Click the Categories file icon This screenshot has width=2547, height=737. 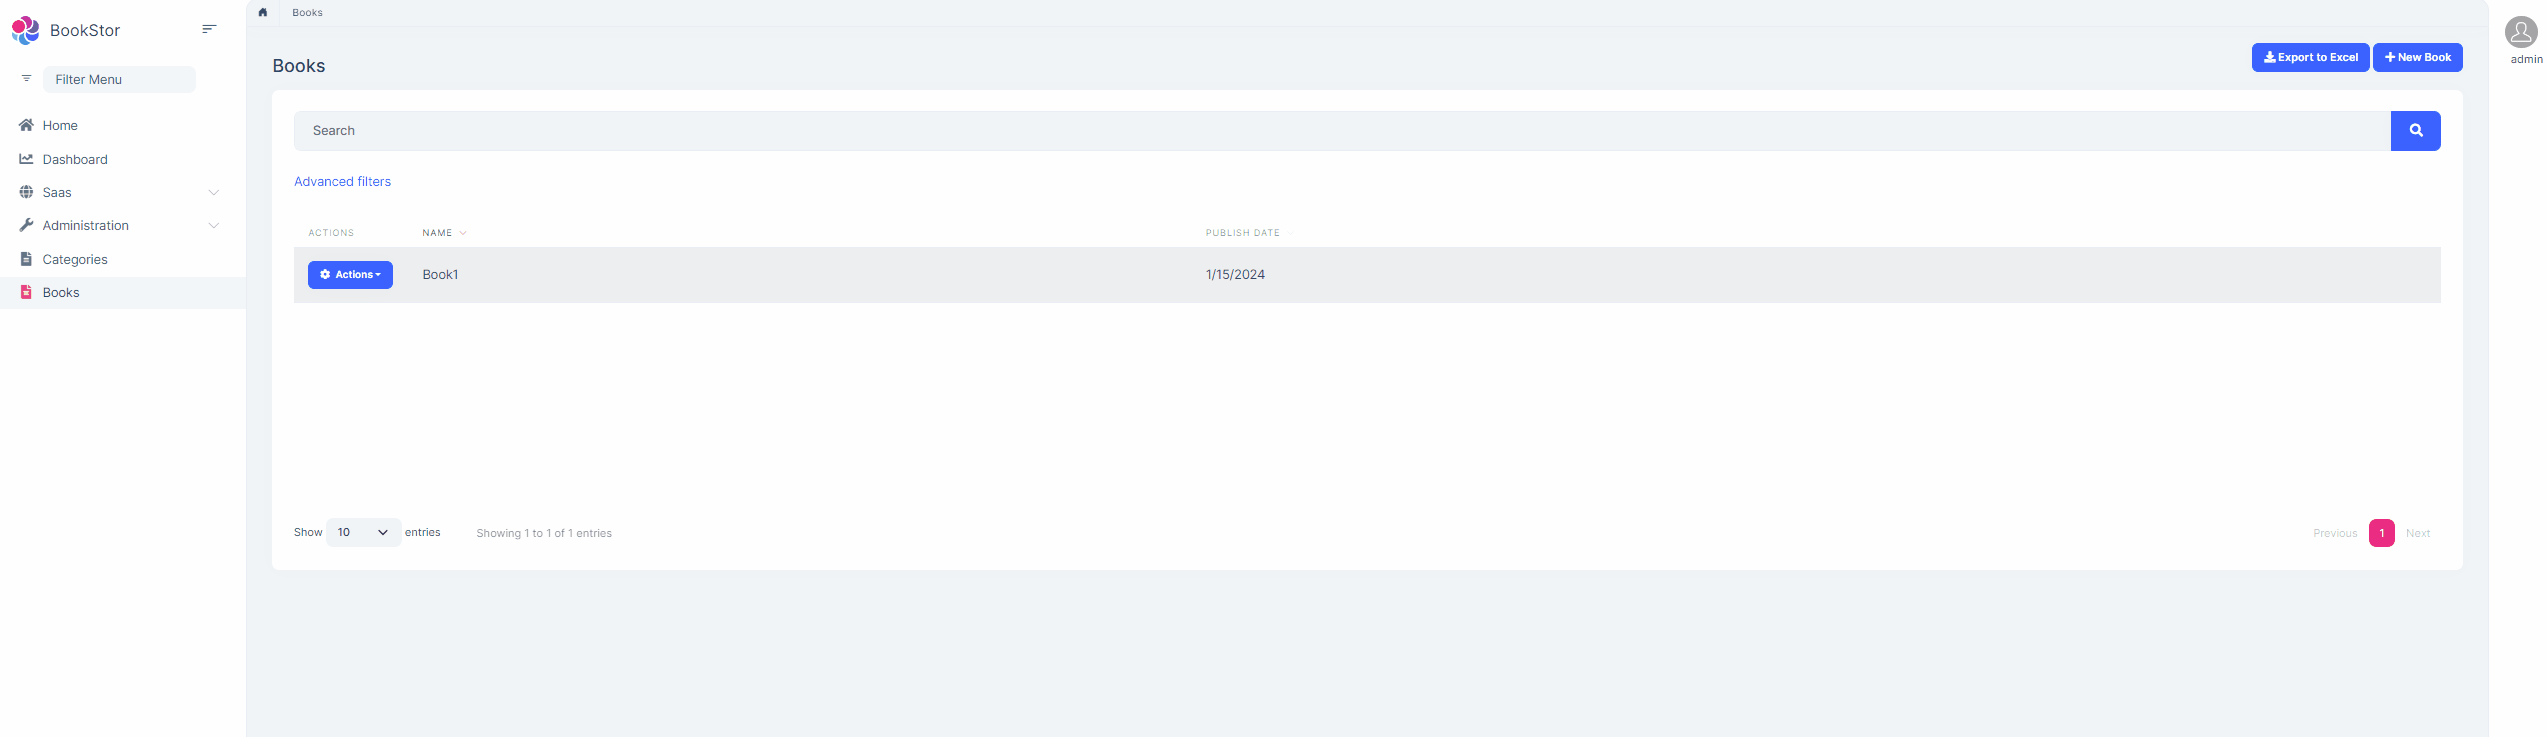(x=26, y=259)
